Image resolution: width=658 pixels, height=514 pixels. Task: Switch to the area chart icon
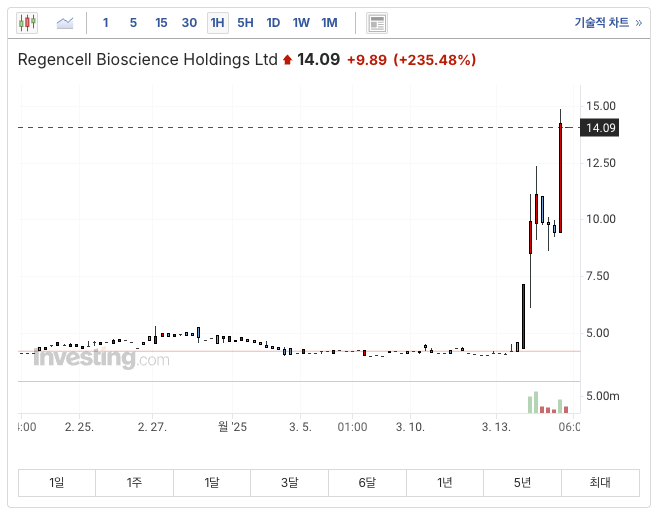tap(65, 23)
